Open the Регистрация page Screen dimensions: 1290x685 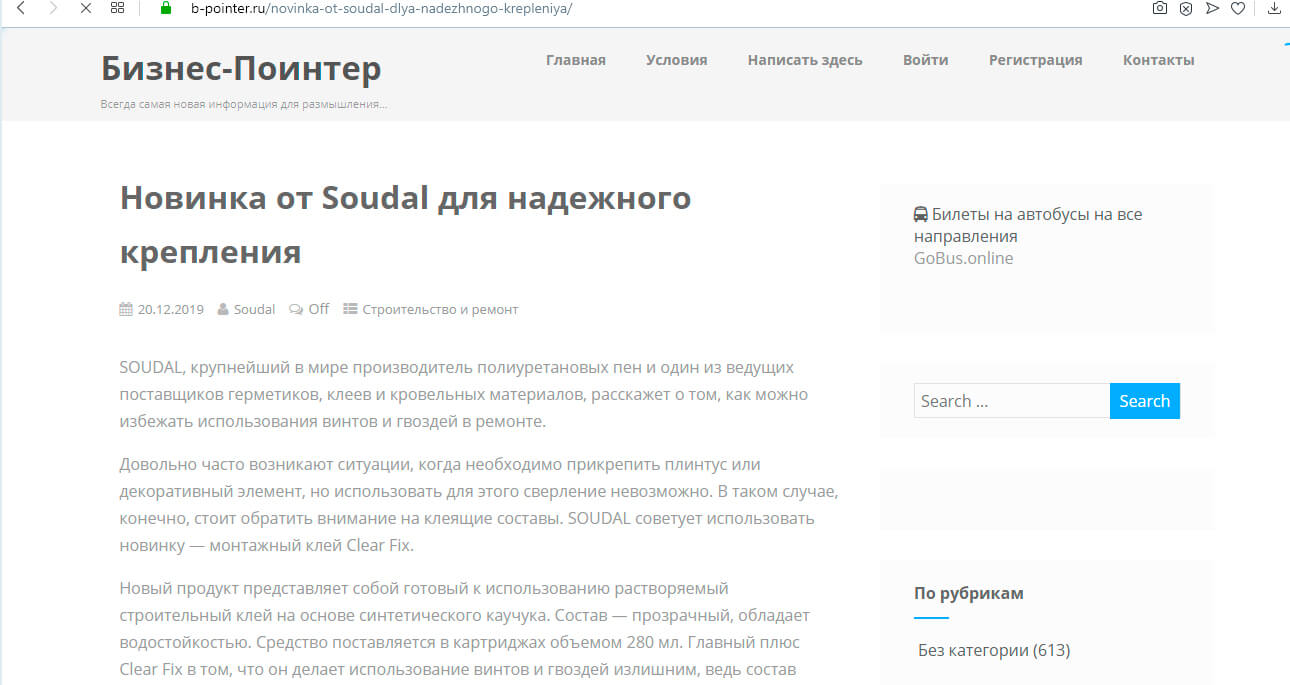1036,60
